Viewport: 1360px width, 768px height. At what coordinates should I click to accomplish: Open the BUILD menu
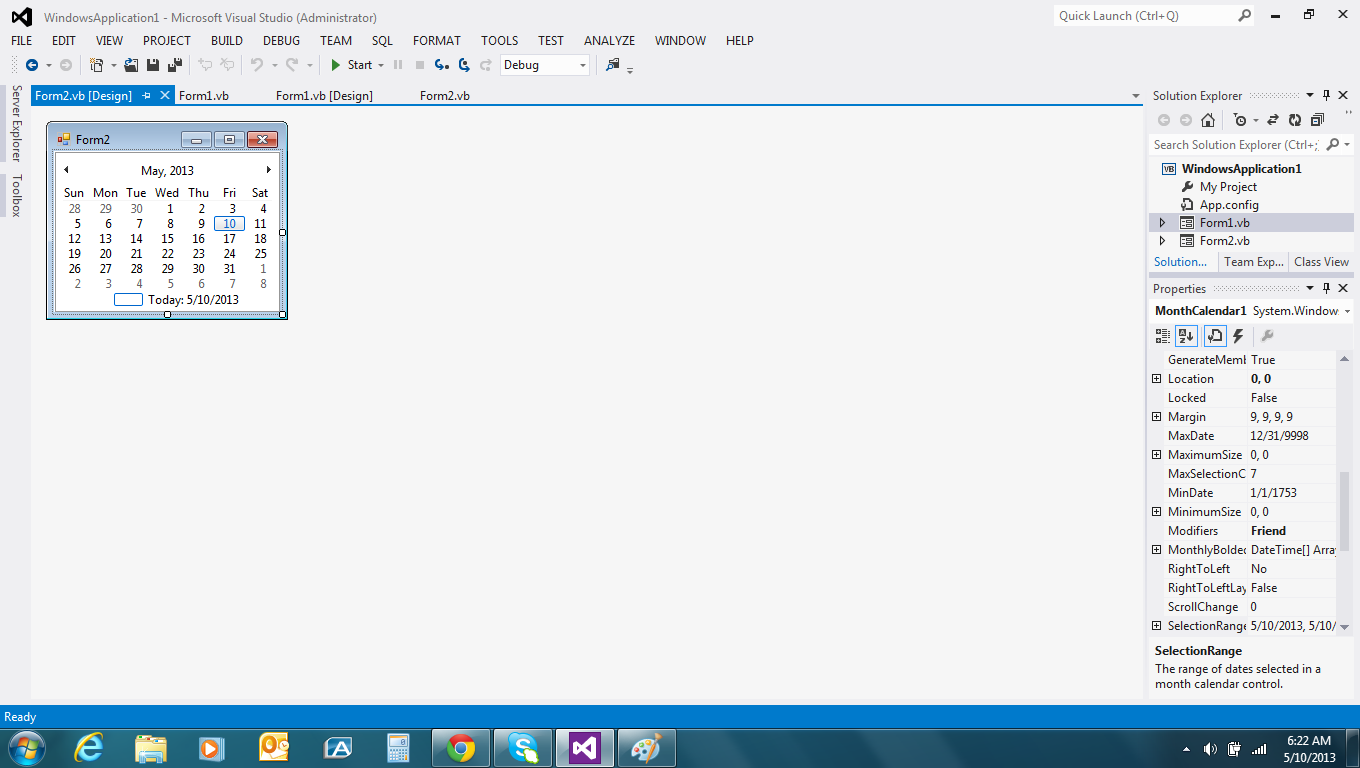227,41
